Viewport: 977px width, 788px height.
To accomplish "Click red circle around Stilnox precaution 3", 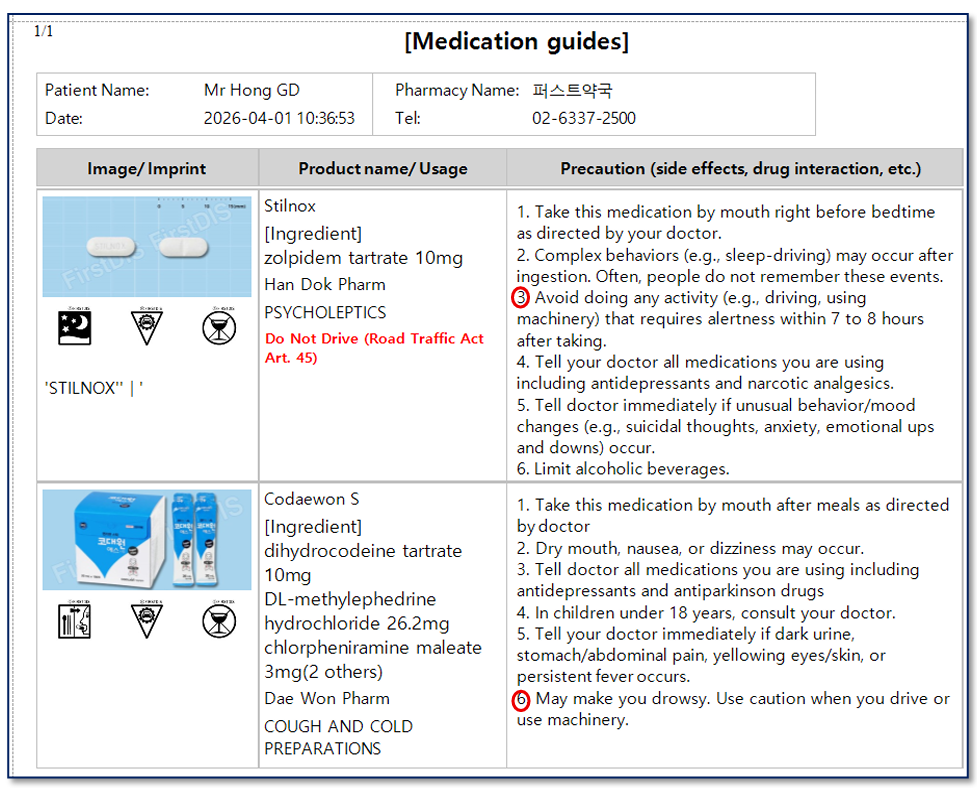I will (x=521, y=297).
